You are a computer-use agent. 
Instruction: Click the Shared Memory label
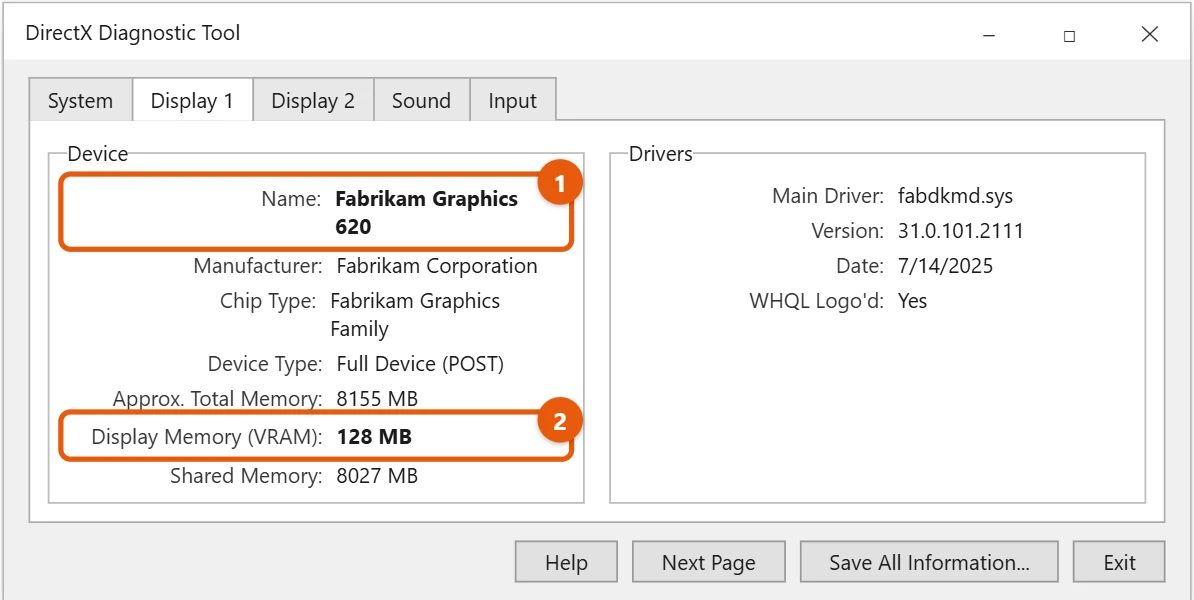(247, 477)
